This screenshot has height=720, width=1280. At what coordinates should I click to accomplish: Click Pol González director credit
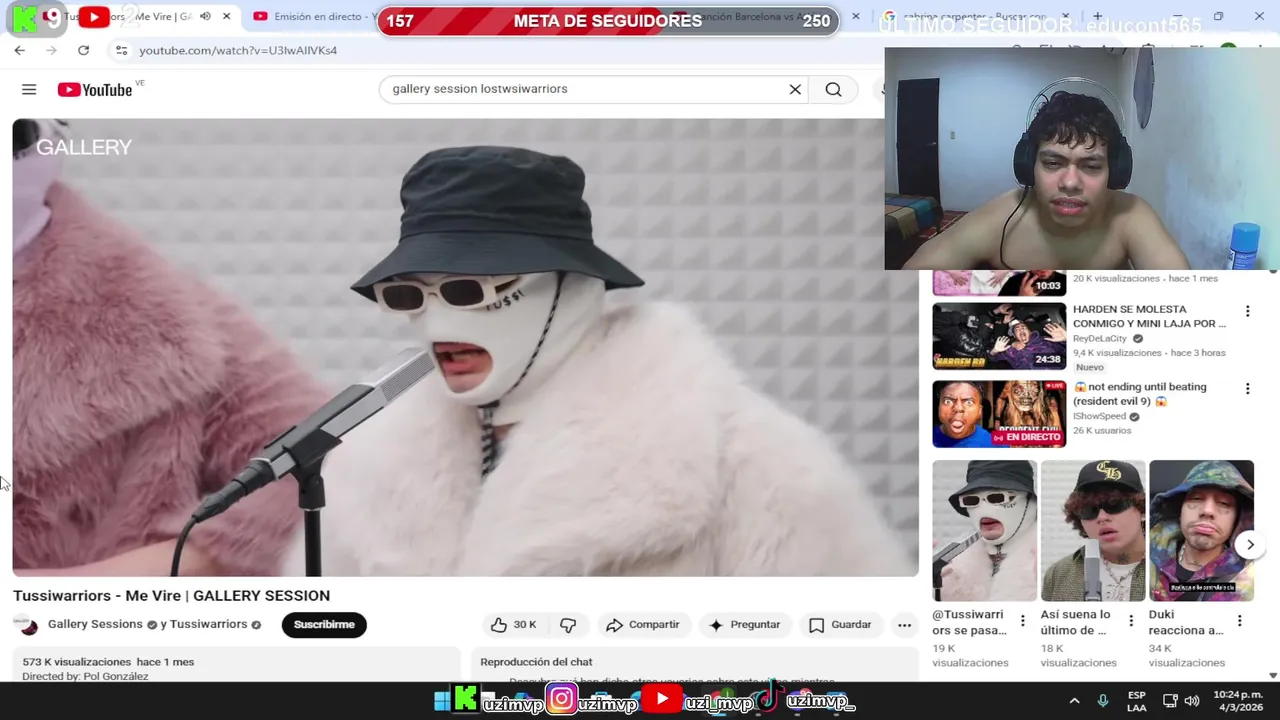pyautogui.click(x=115, y=677)
